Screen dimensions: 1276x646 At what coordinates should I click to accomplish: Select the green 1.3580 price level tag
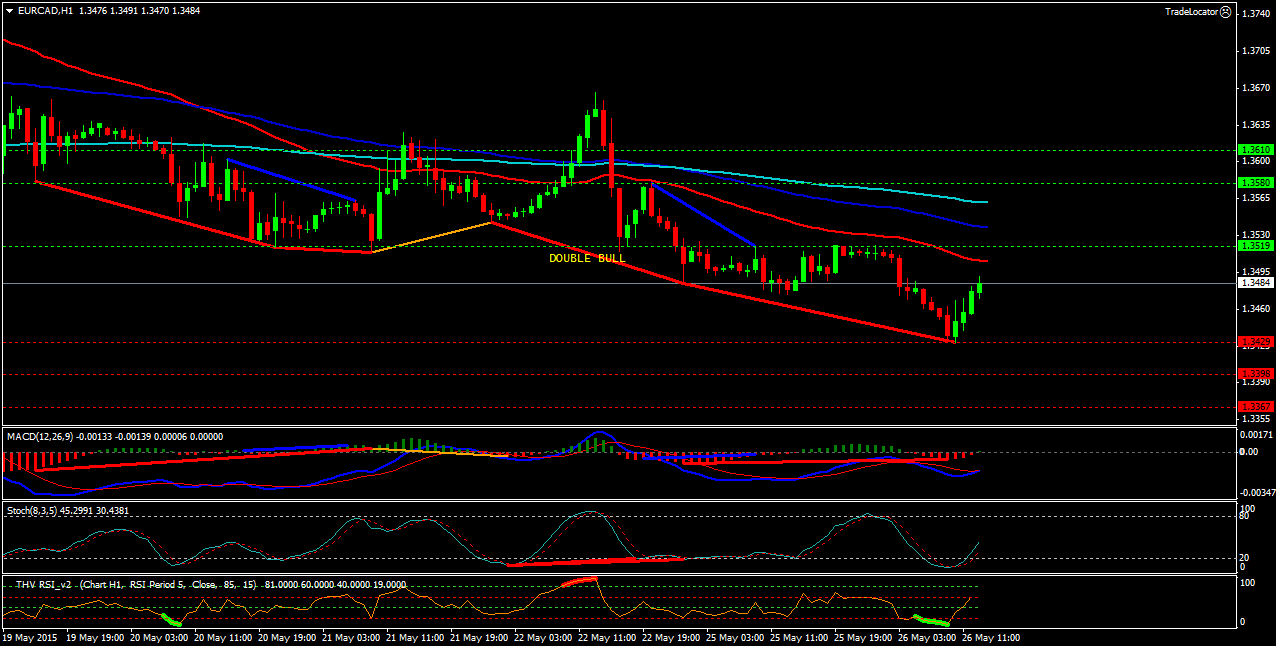click(1255, 182)
